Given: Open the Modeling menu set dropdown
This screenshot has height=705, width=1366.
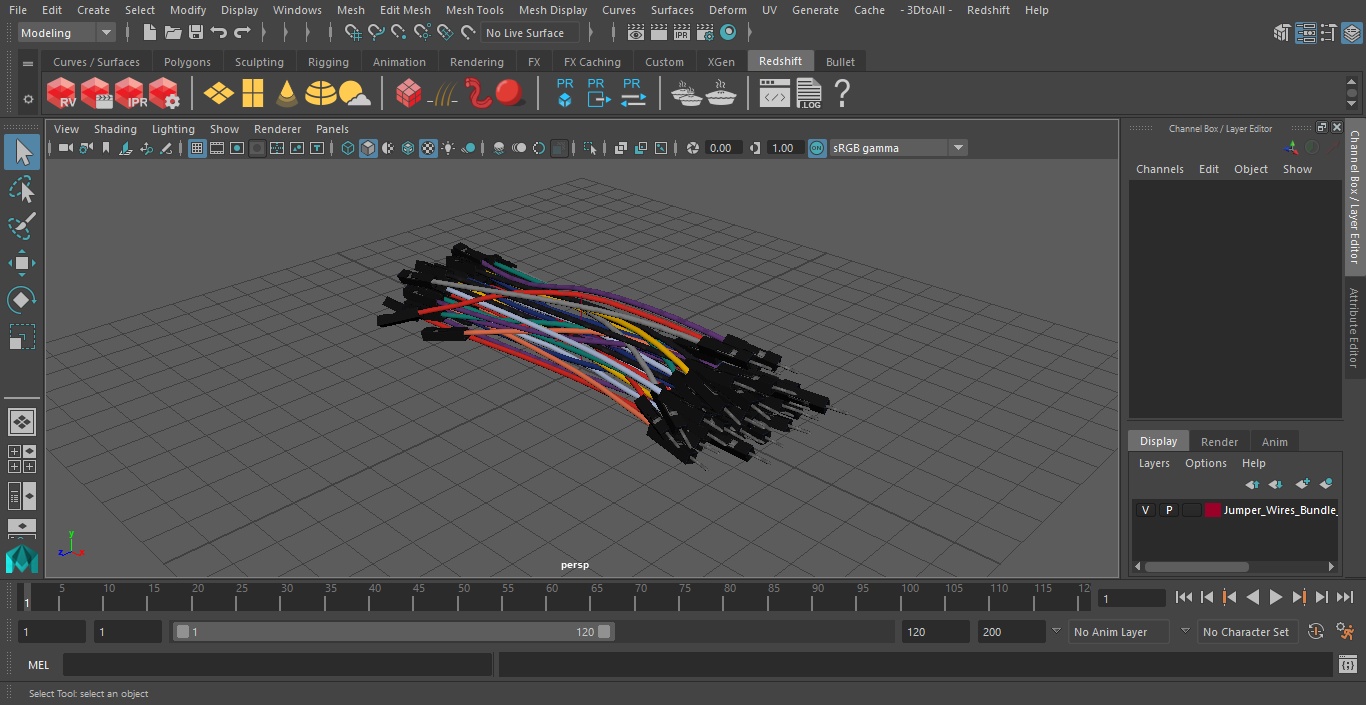Looking at the screenshot, I should (x=67, y=33).
